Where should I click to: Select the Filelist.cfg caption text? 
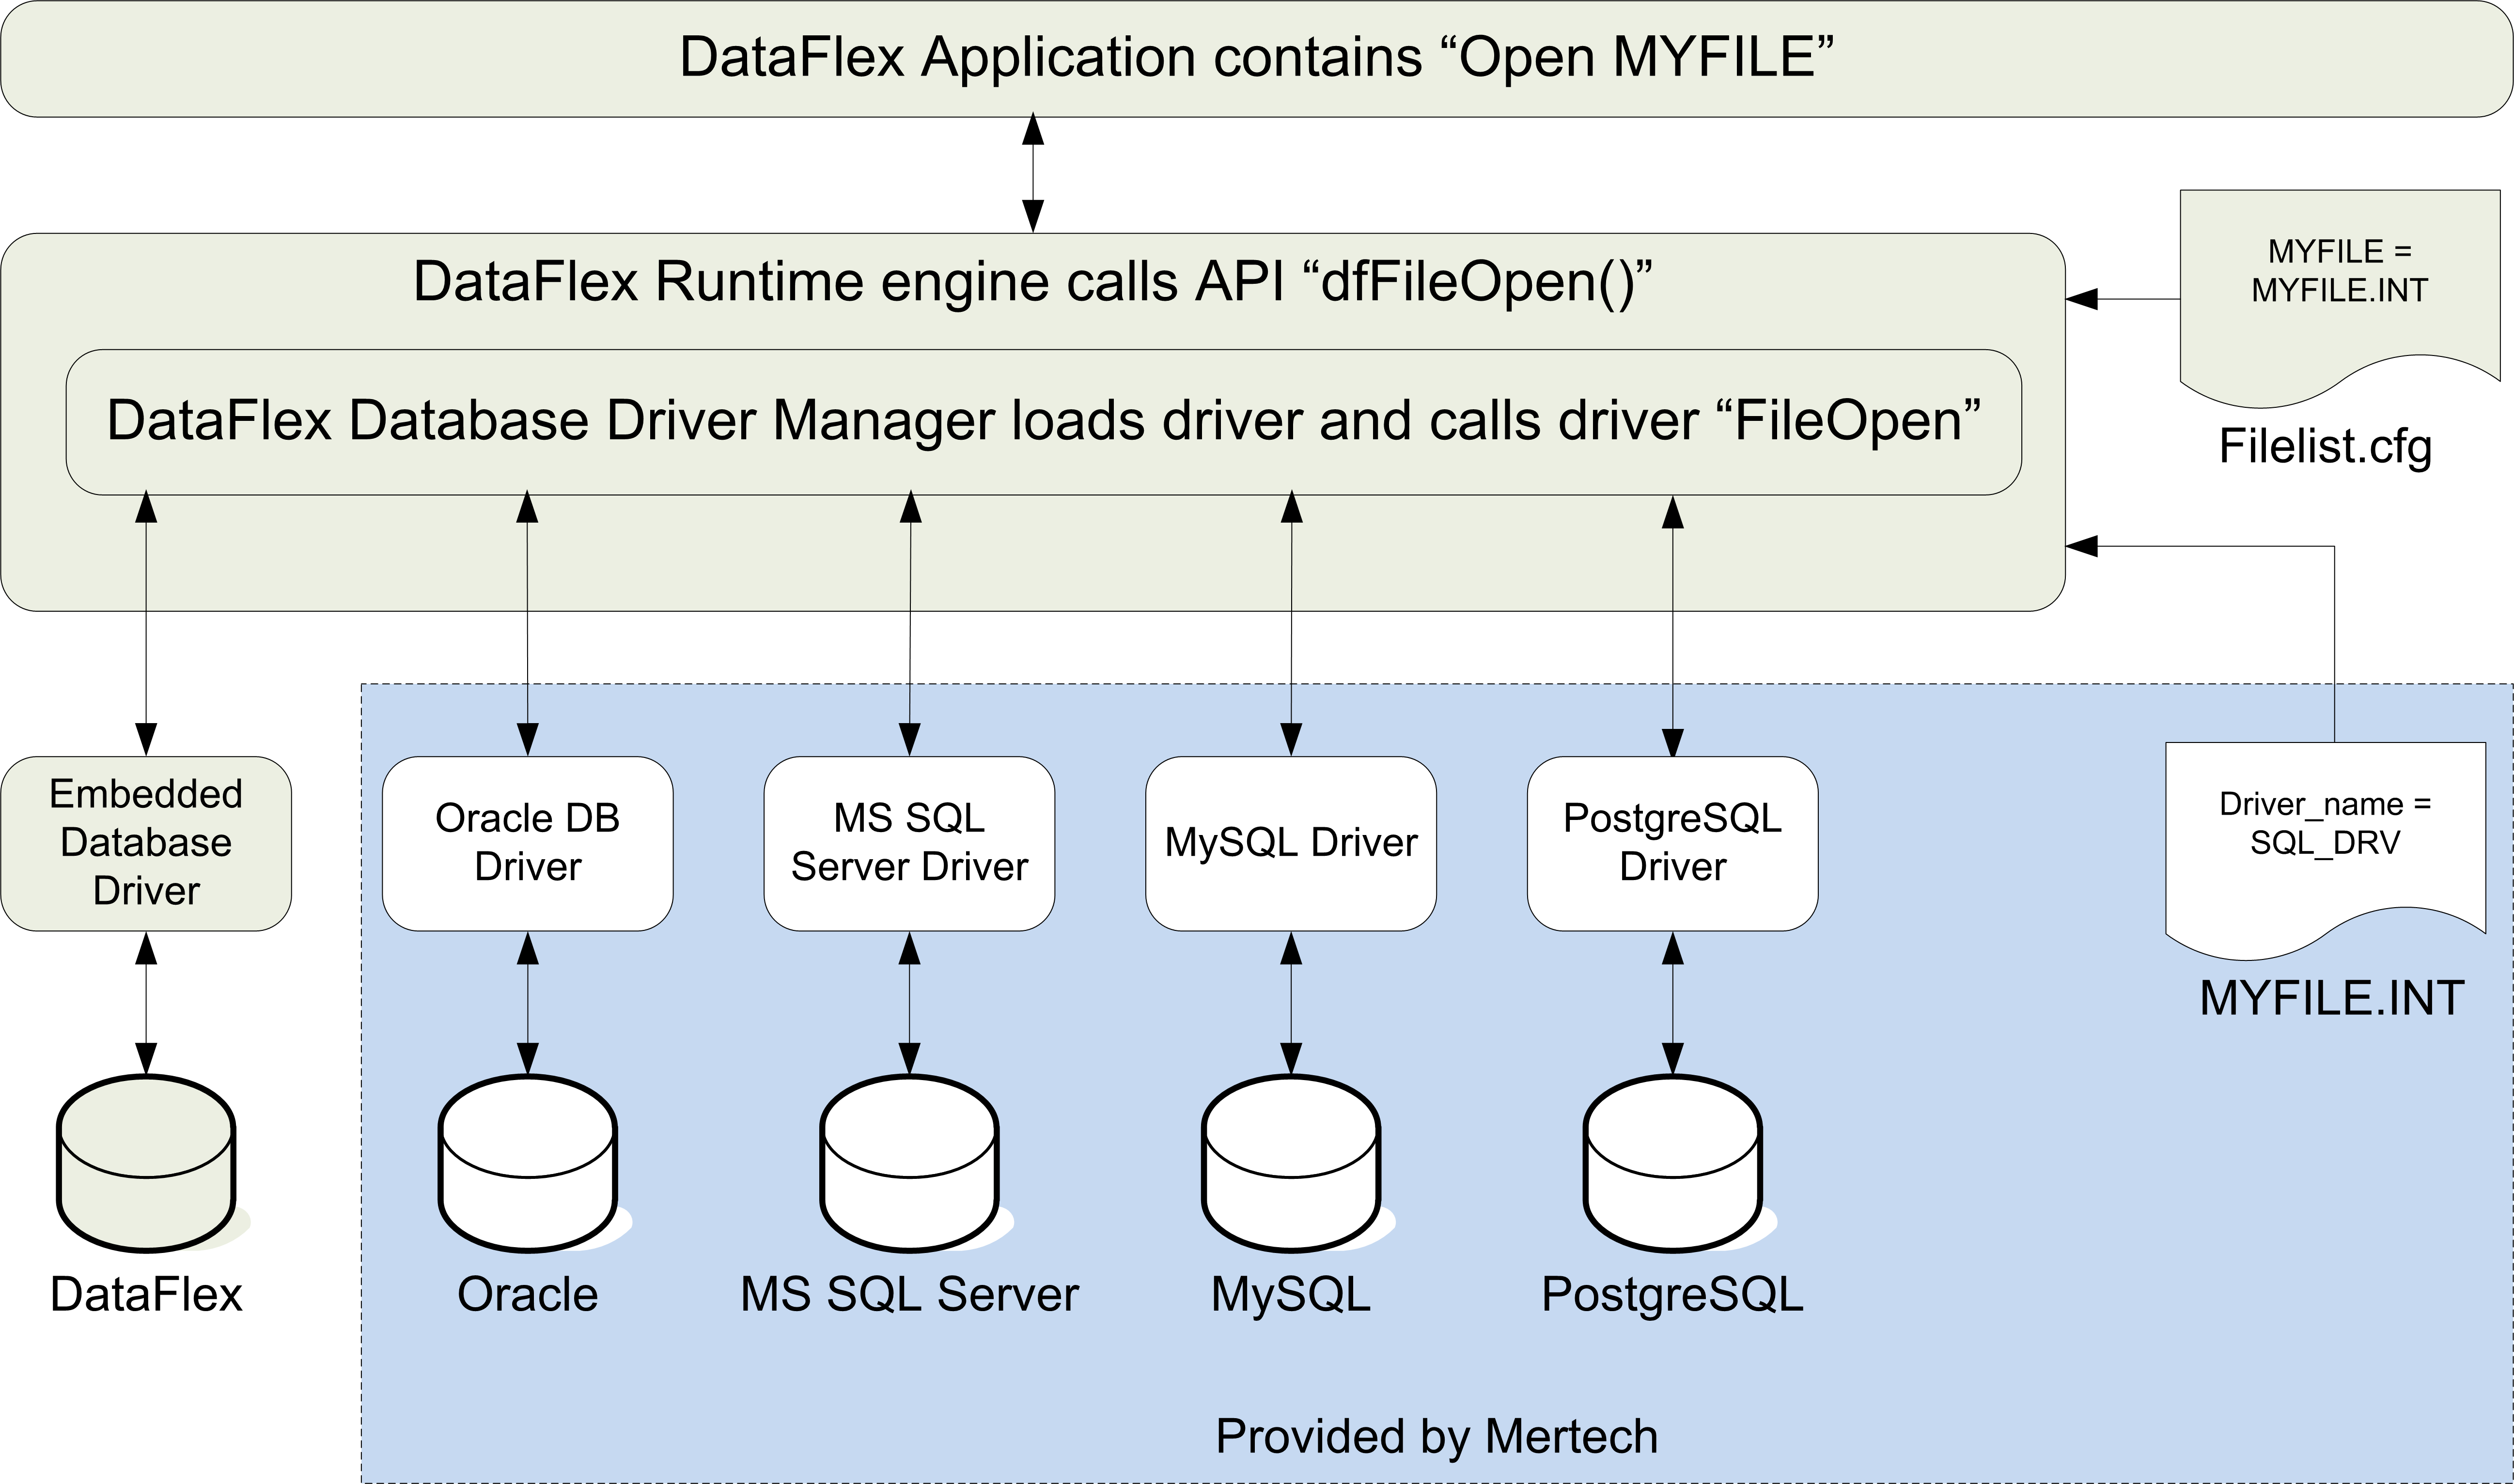[2325, 446]
